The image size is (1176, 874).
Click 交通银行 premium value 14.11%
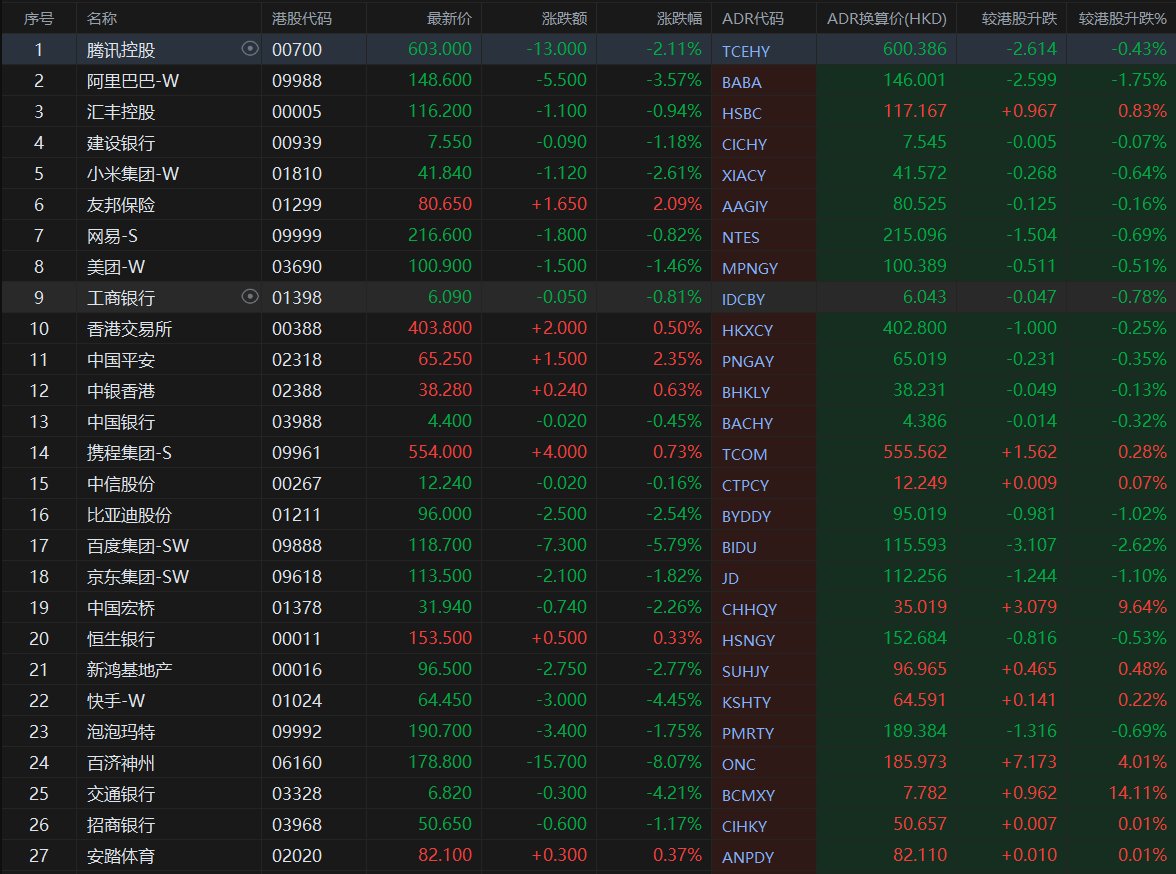coord(1139,794)
